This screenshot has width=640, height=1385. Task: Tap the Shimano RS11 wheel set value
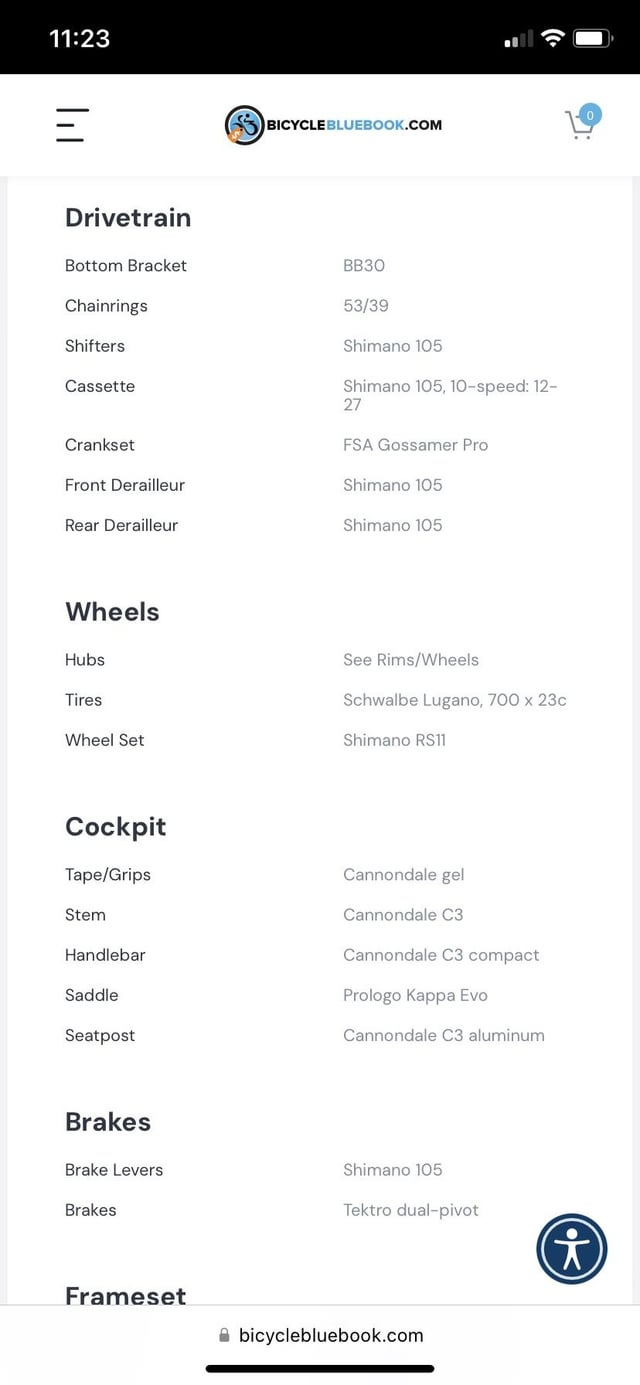click(395, 739)
